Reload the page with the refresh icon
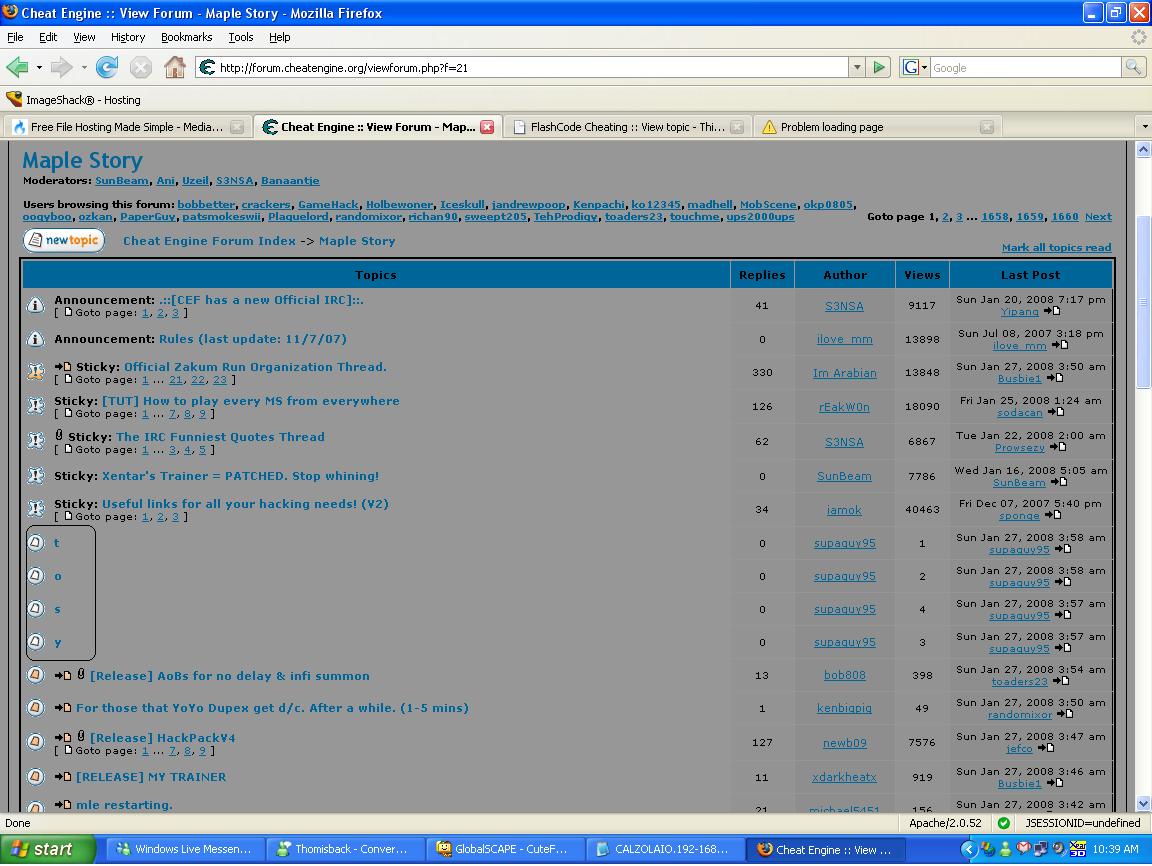Viewport: 1152px width, 866px height. (107, 68)
